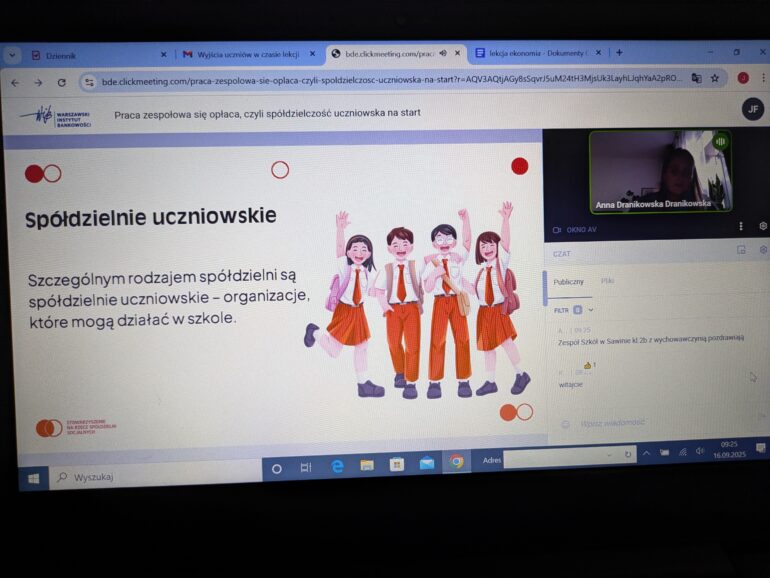This screenshot has width=770, height=578.
Task: Open AV window settings gear
Action: pos(763,226)
